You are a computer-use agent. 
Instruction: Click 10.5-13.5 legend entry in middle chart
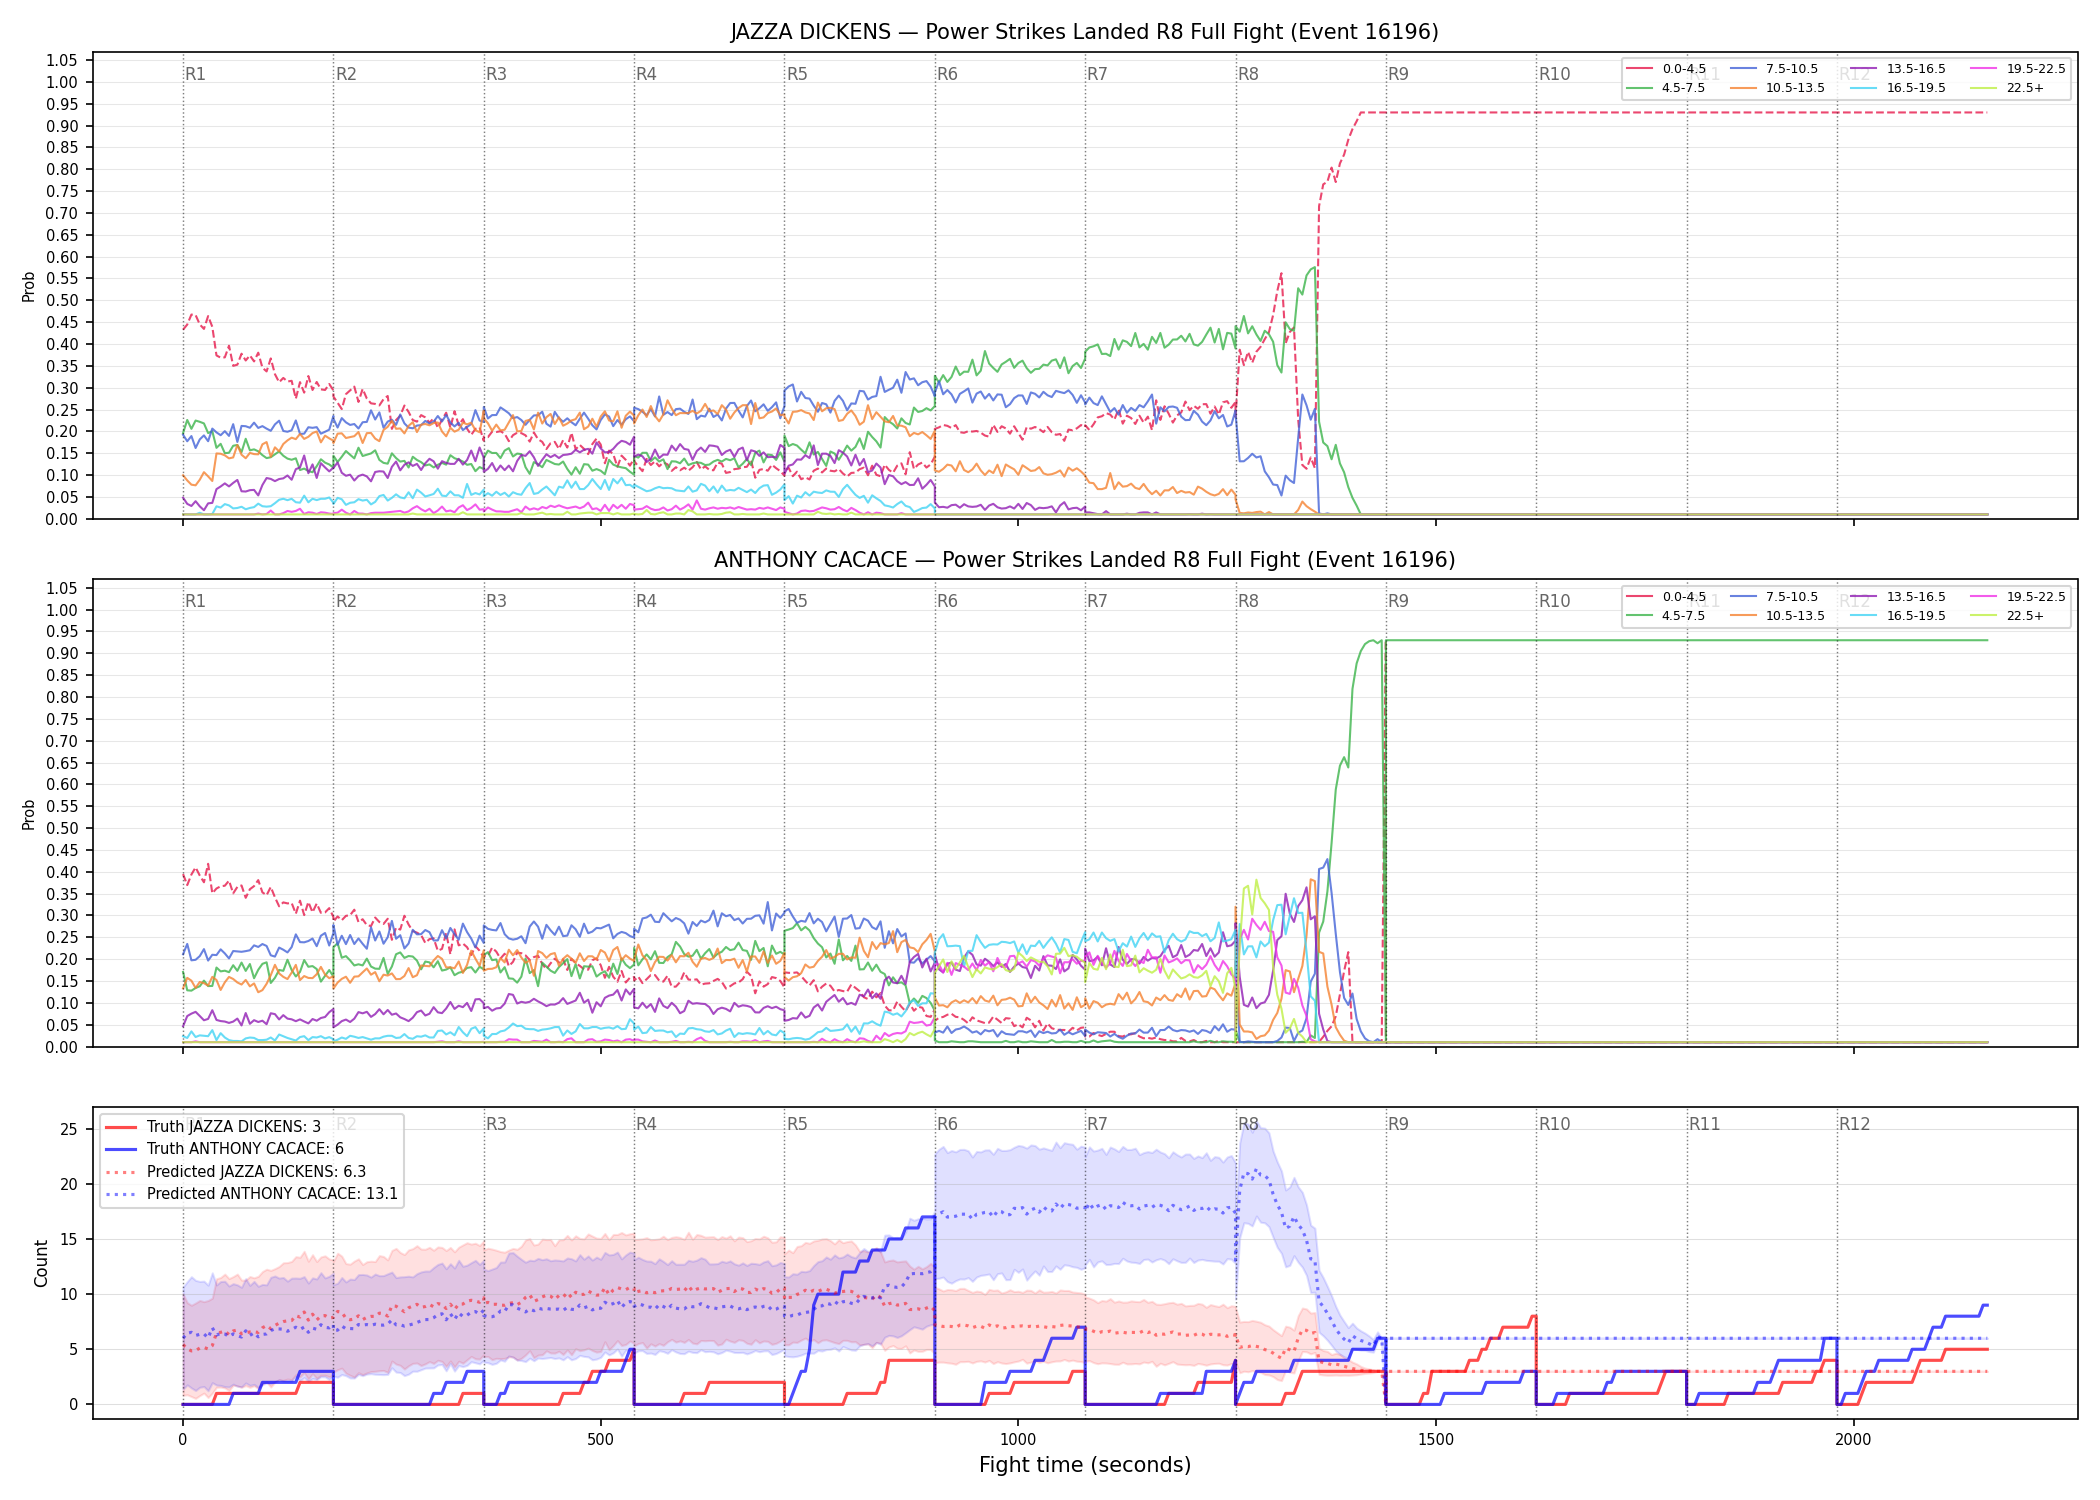(1777, 616)
